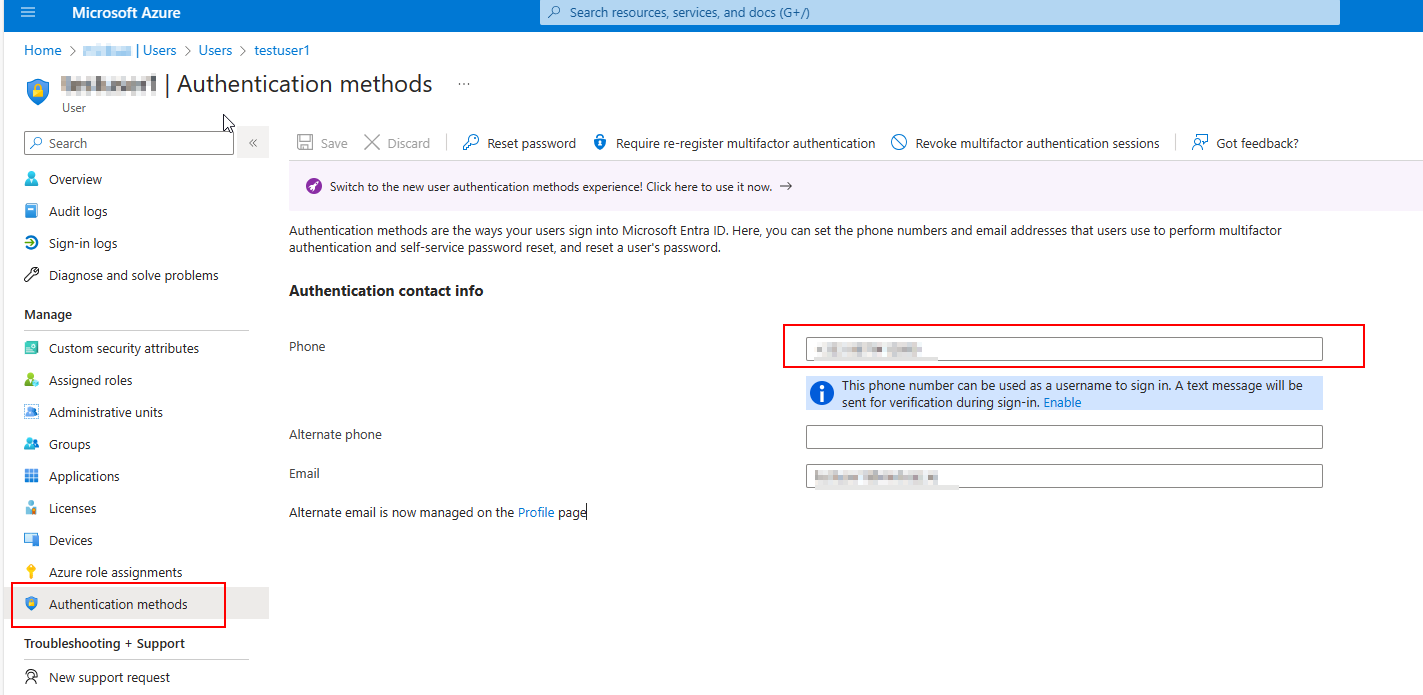This screenshot has height=695, width=1423.
Task: Open the testuser1 breadcrumb
Action: click(282, 50)
